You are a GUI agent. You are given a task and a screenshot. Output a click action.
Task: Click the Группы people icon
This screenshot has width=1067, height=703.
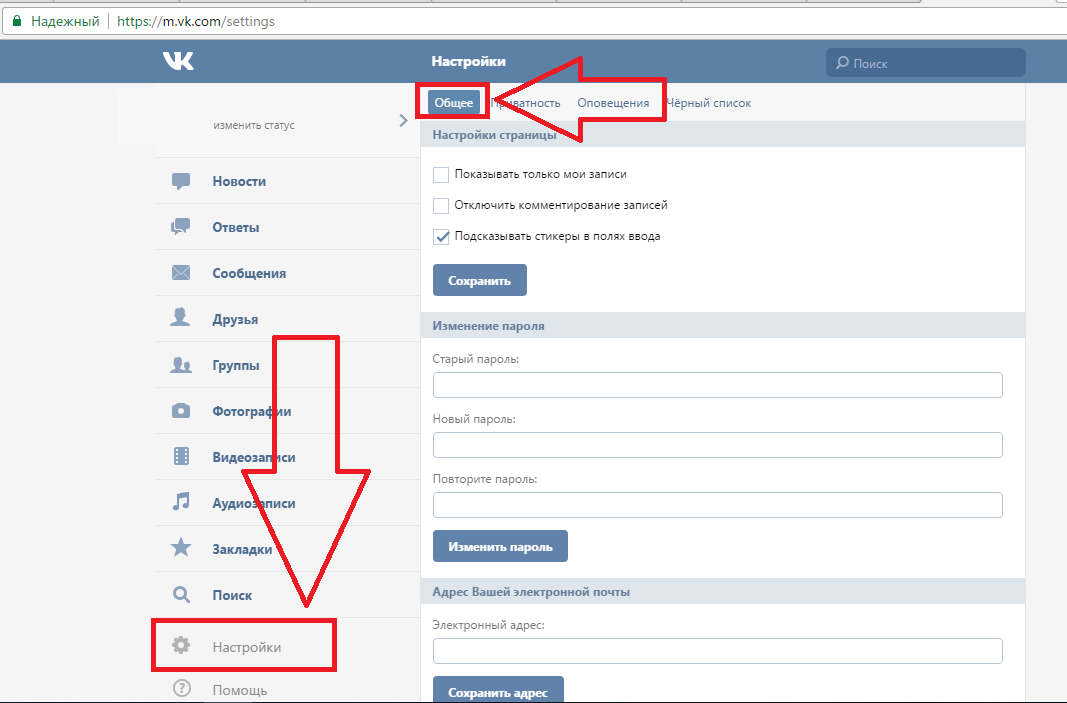coord(181,365)
